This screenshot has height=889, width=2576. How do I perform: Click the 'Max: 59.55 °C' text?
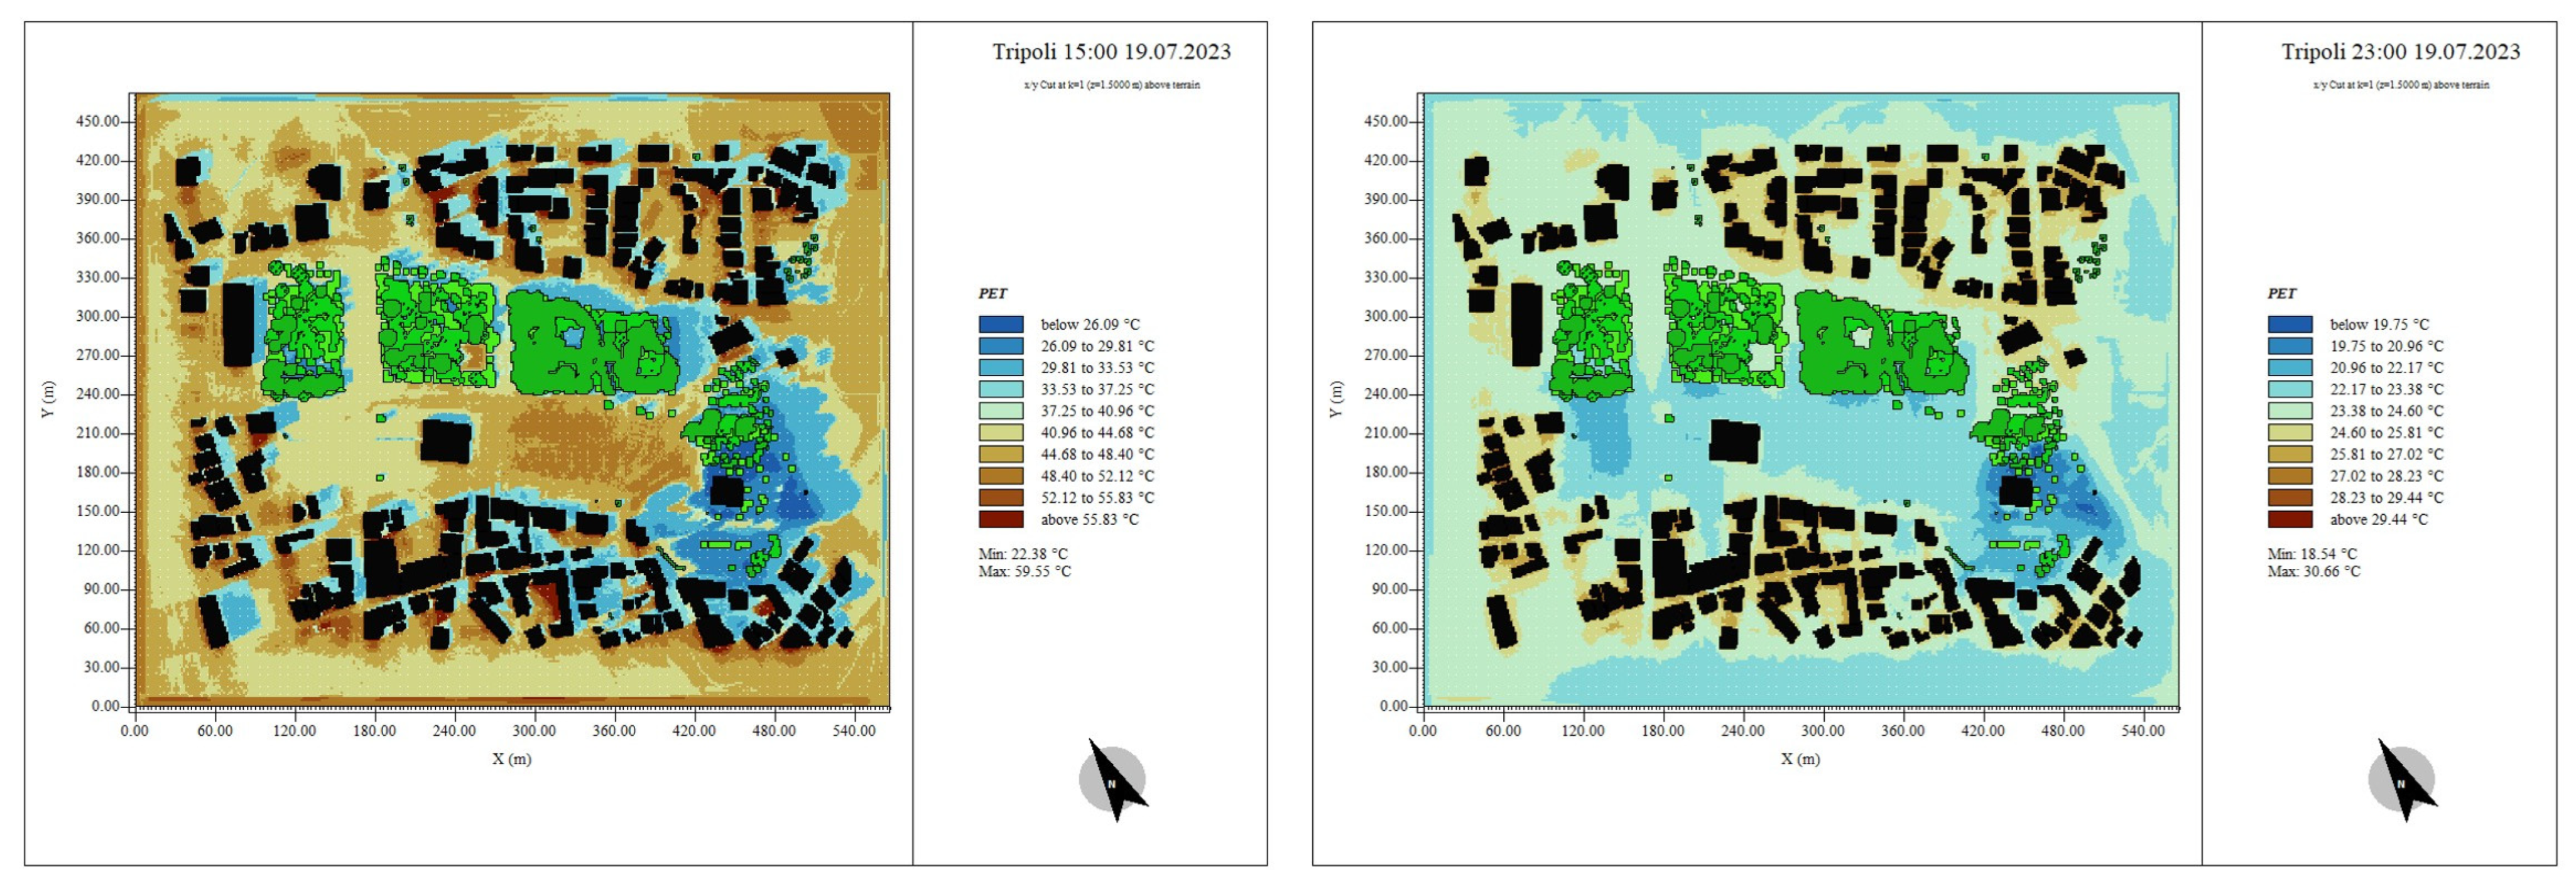(x=1024, y=572)
